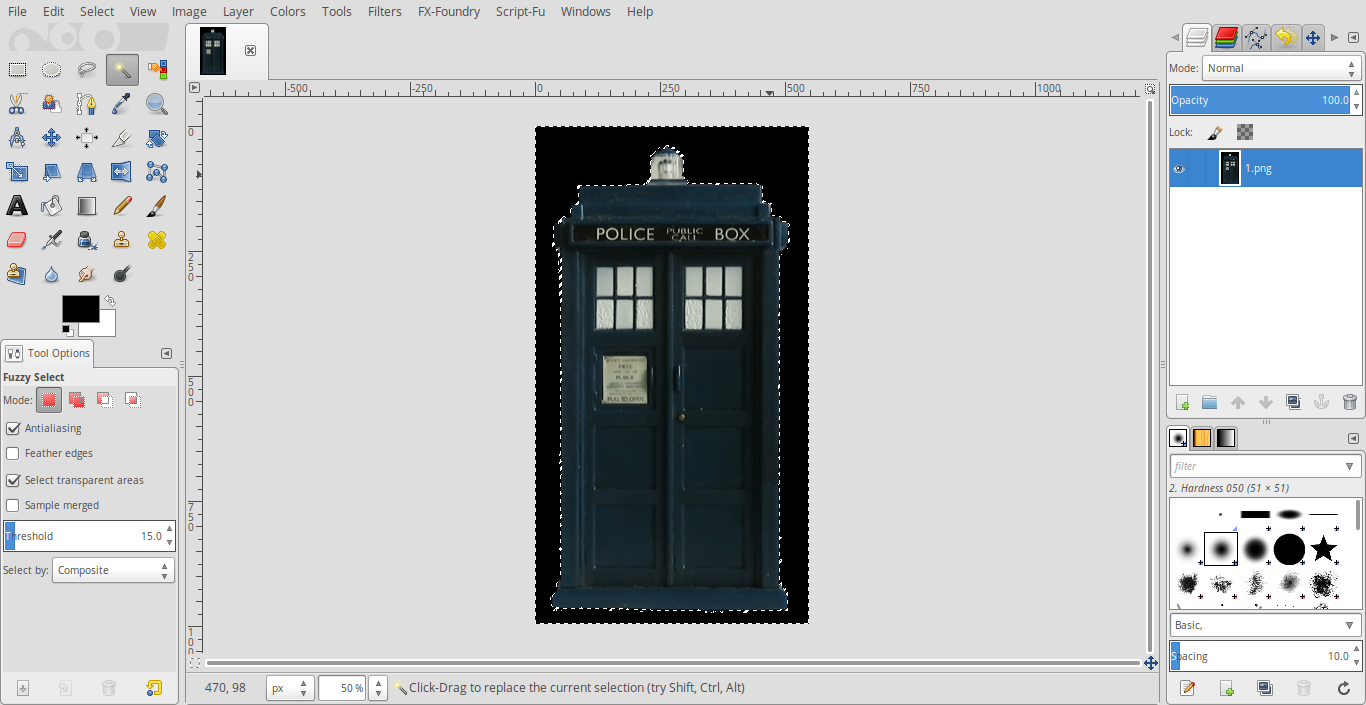The height and width of the screenshot is (705, 1366).
Task: Create a new layer
Action: [x=1182, y=402]
